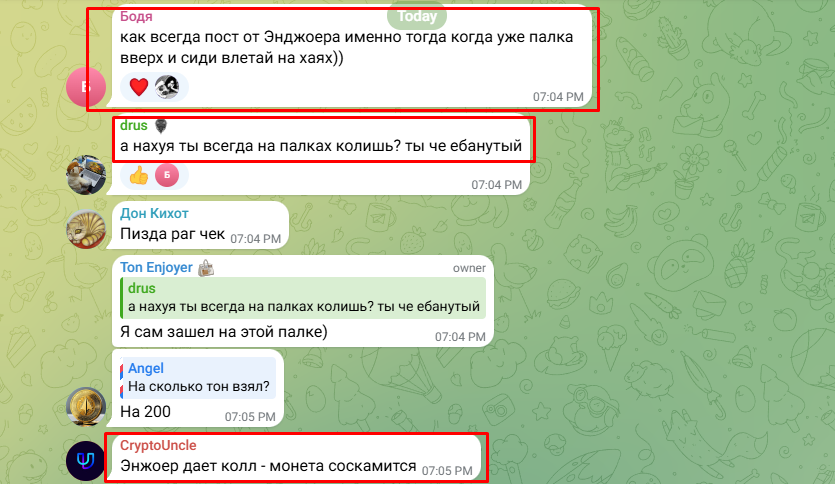Screen dimensions: 835x484
Task: Click the emoji badge next to Ton Enjoyer
Action: [206, 268]
